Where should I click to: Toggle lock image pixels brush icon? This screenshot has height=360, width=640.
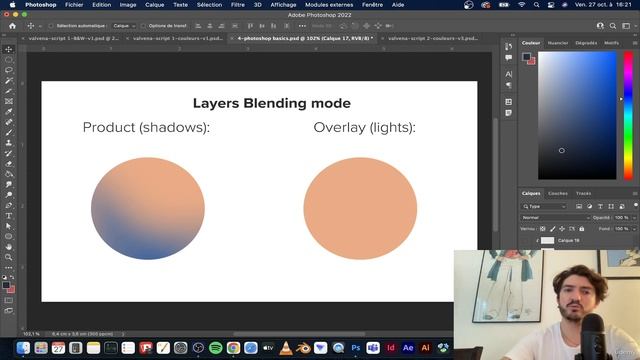click(x=553, y=229)
